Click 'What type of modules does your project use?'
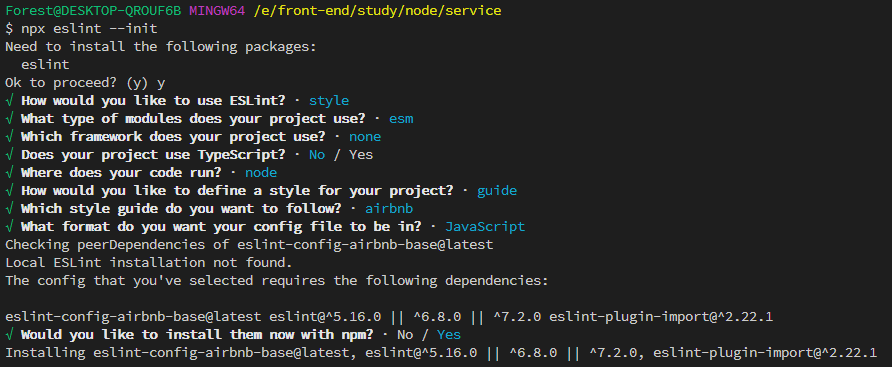The height and width of the screenshot is (367, 892). pos(193,119)
